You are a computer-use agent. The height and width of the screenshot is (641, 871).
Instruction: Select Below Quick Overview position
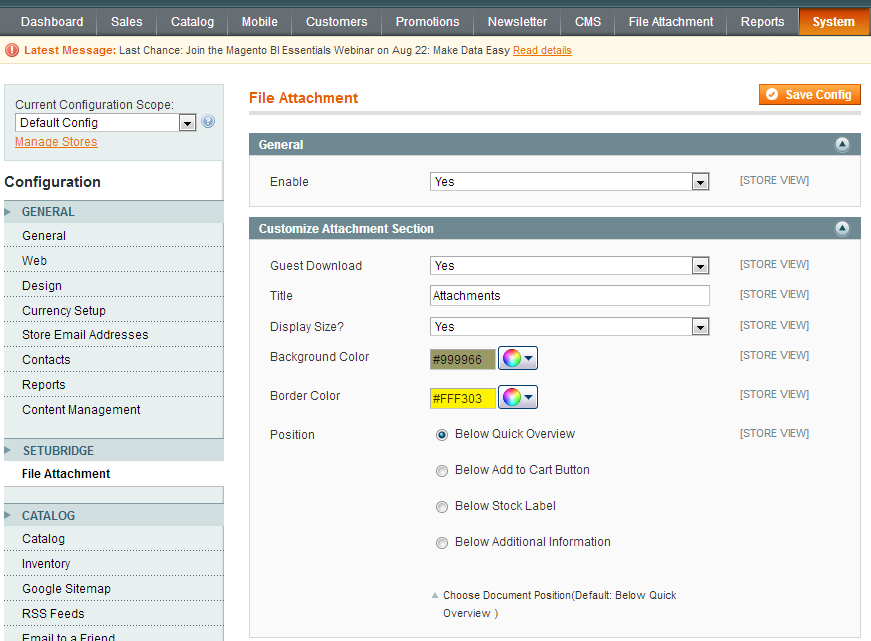coord(442,435)
